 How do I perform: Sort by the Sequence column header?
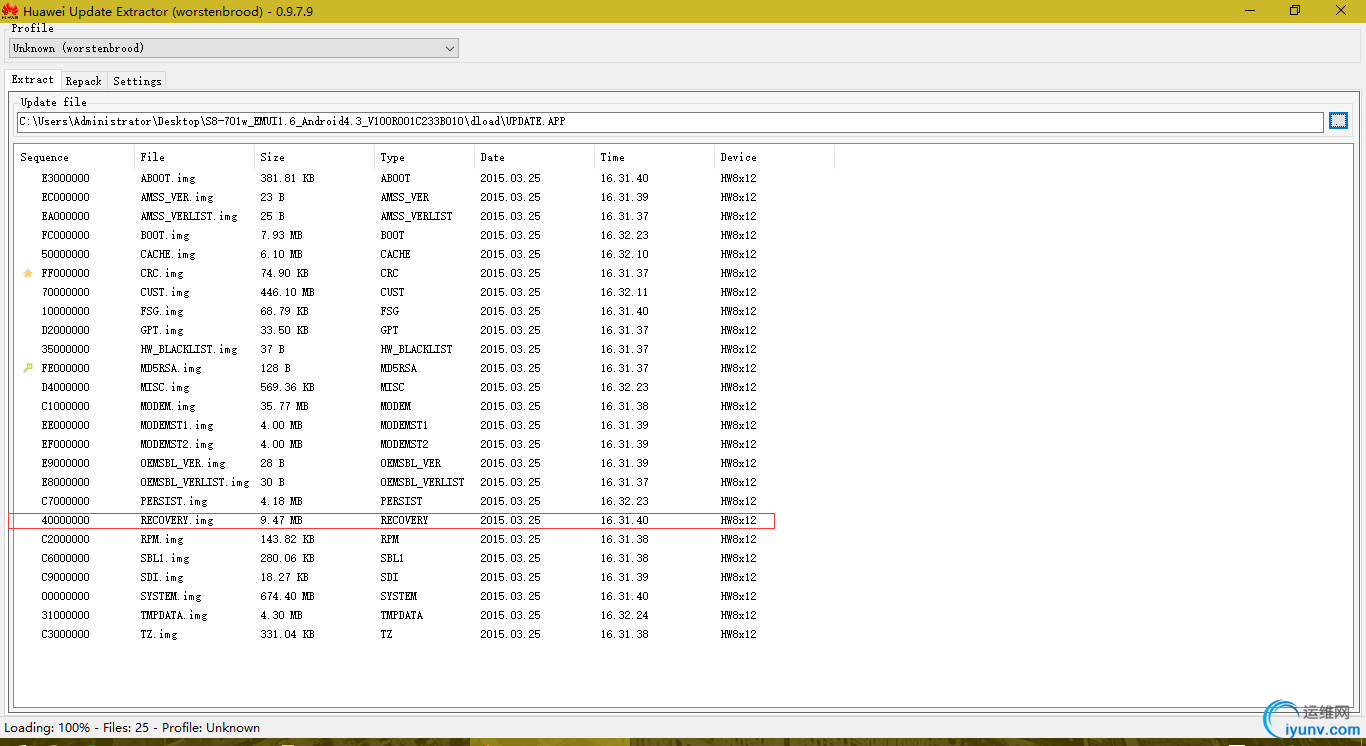[74, 157]
